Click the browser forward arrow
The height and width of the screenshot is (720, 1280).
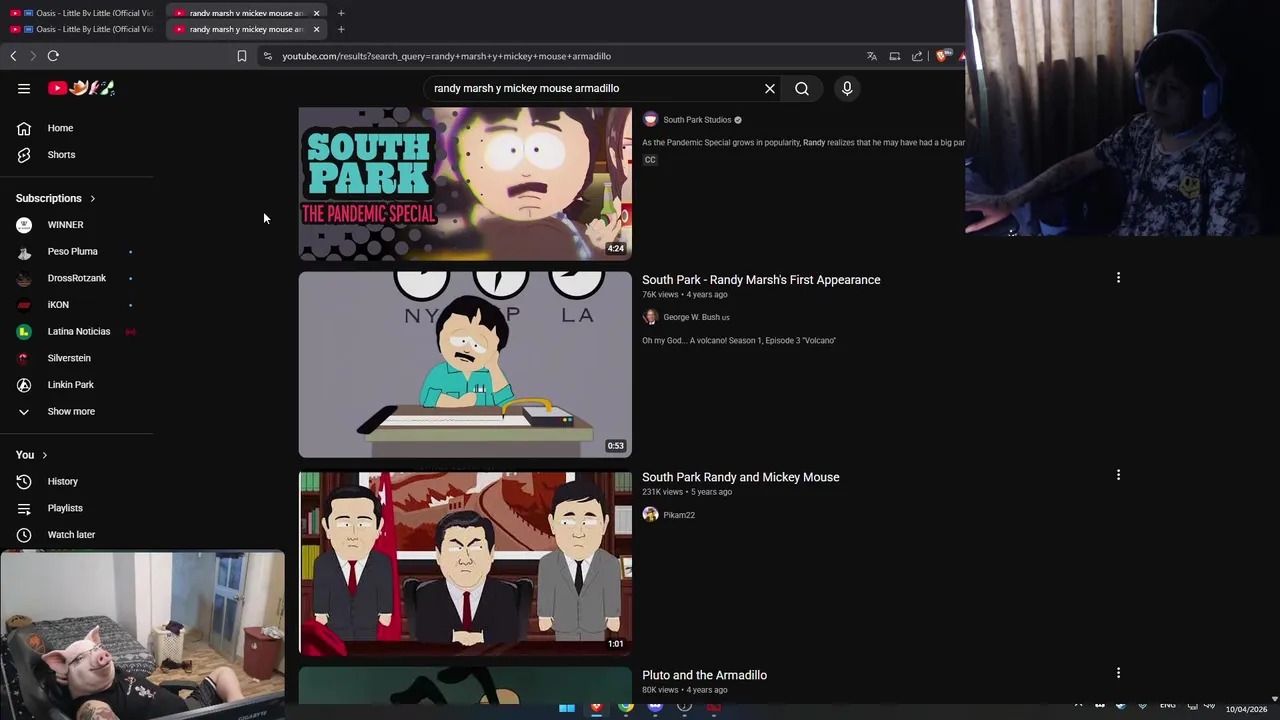32,56
